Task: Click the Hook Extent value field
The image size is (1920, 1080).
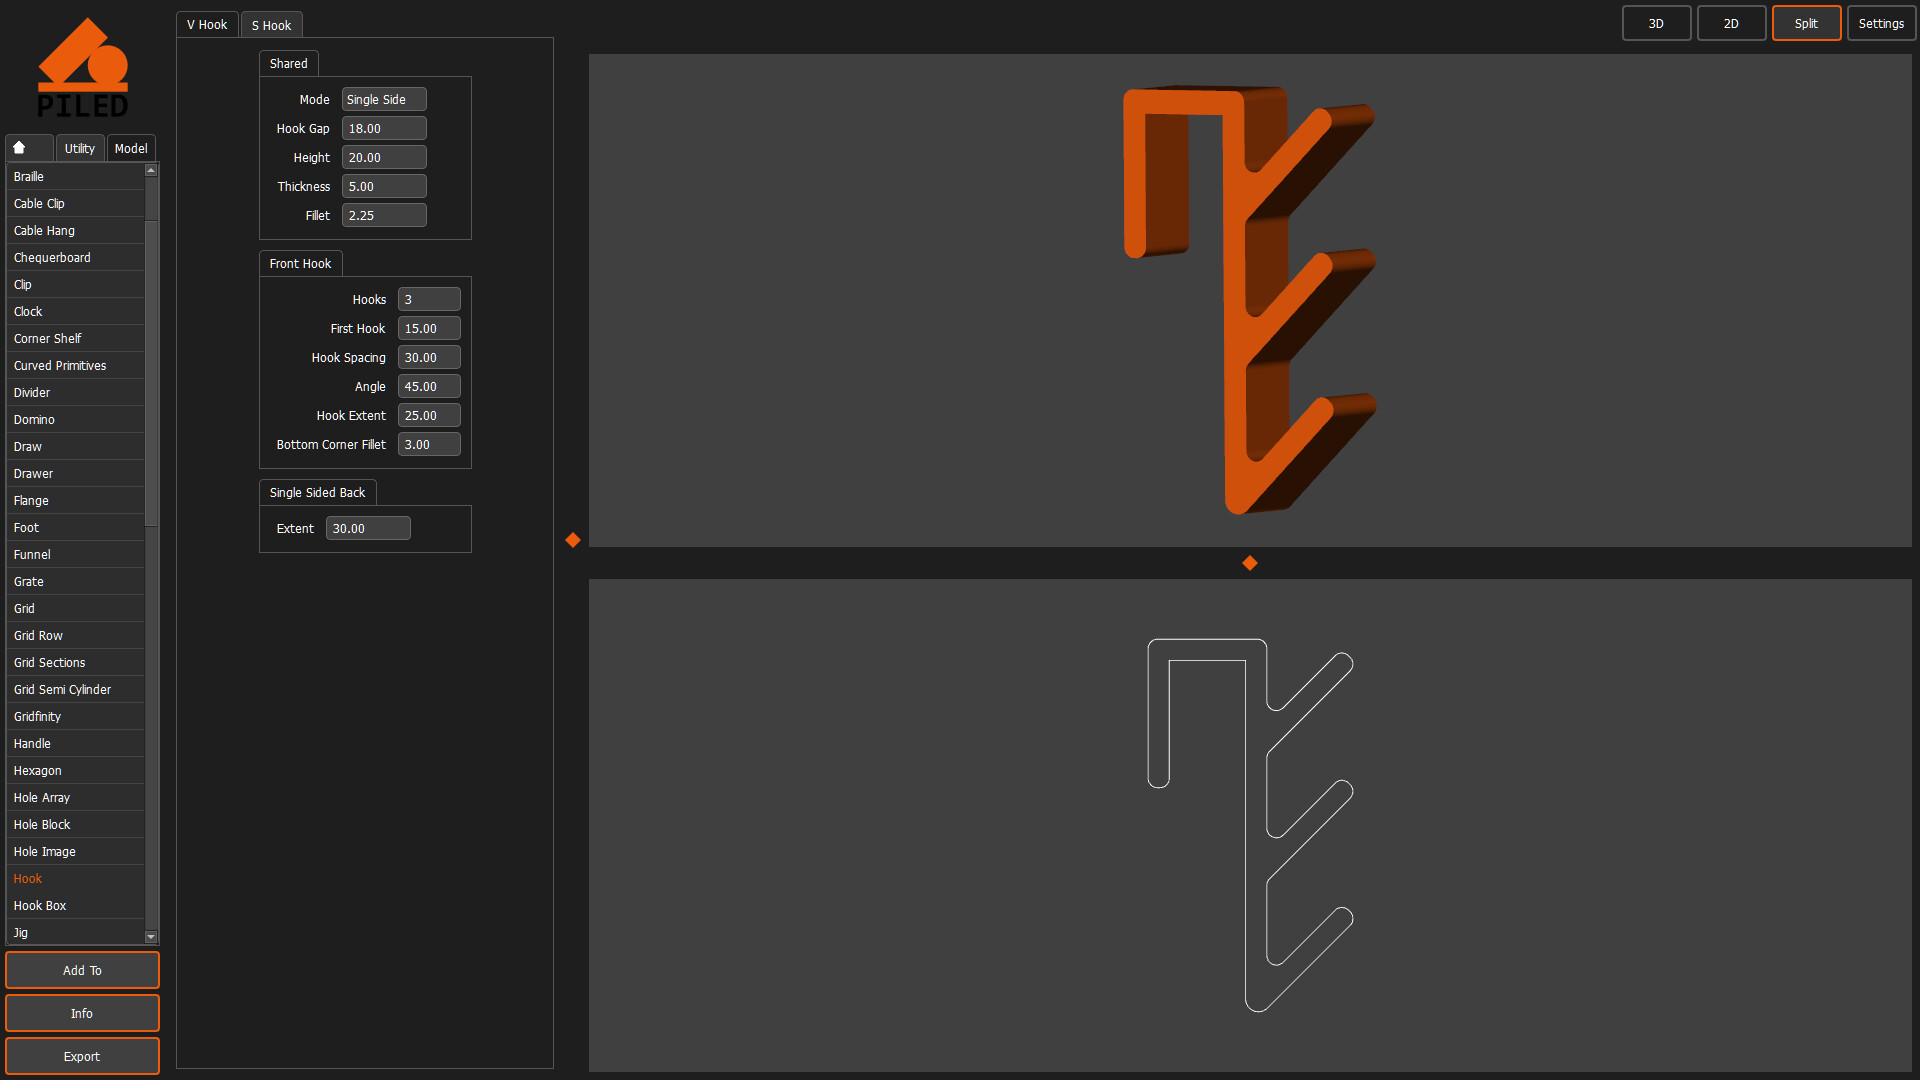Action: pyautogui.click(x=429, y=416)
